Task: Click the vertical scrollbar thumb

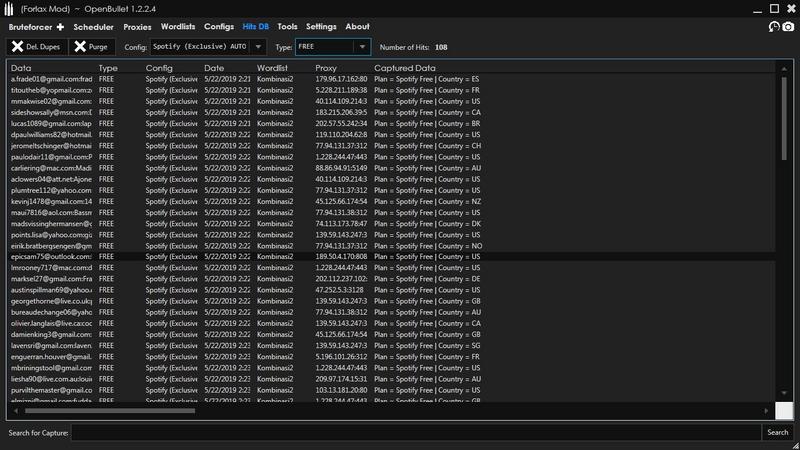Action: 784,118
